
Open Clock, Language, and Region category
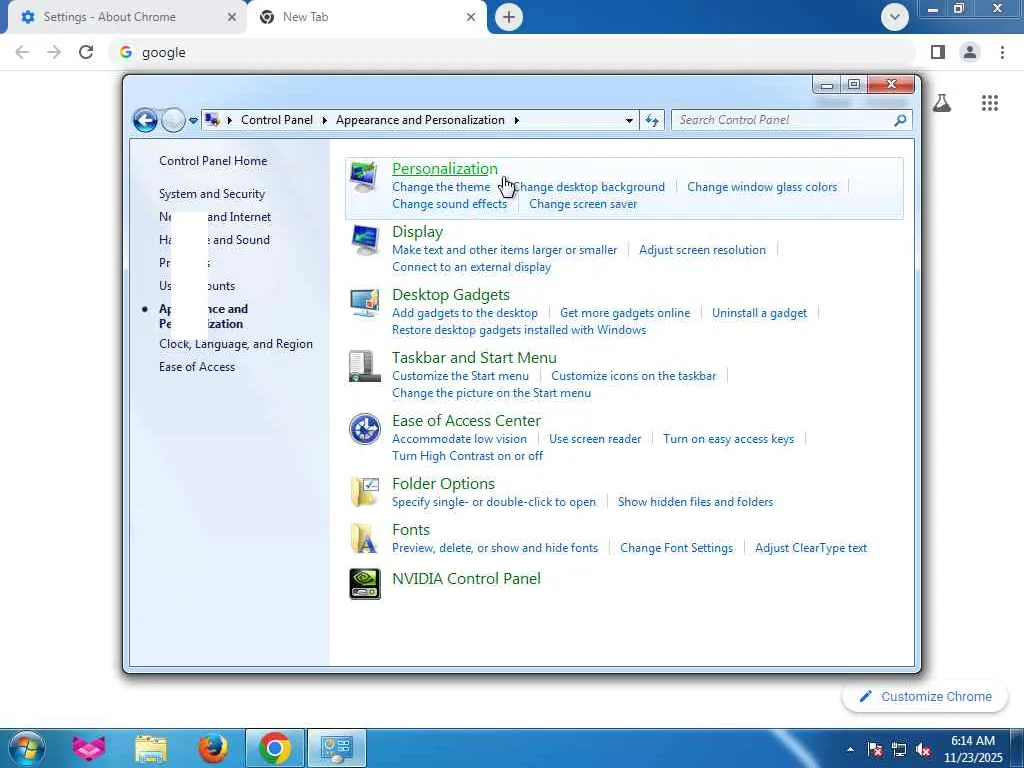pos(236,344)
